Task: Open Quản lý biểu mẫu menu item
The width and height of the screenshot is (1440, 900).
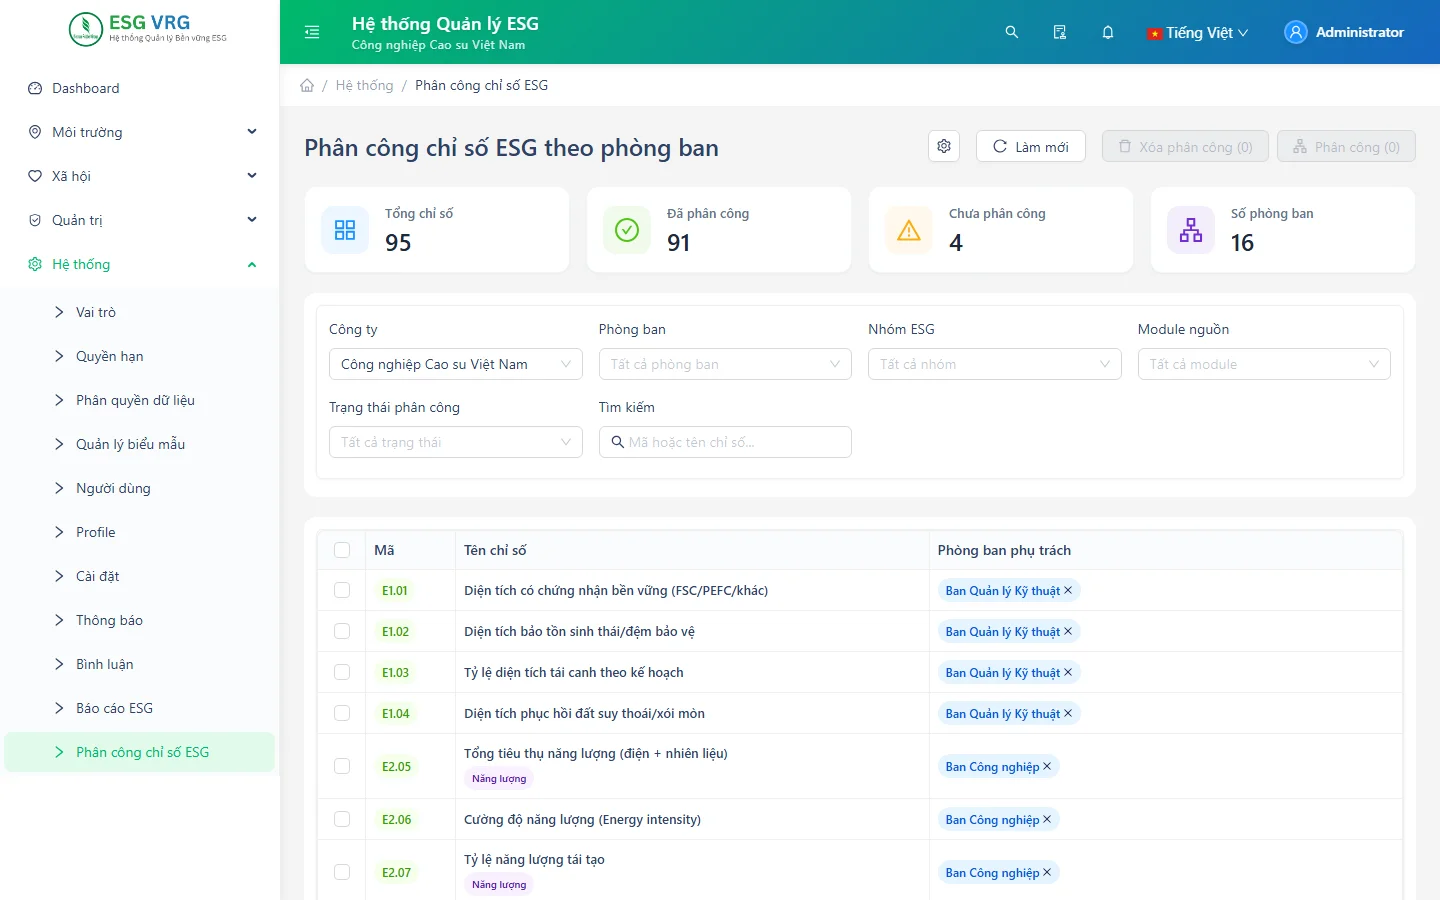Action: tap(140, 444)
